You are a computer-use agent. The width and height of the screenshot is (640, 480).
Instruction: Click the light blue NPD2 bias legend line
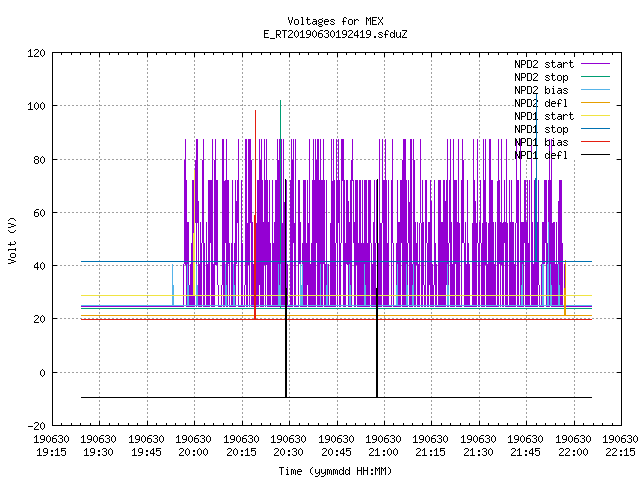[x=595, y=89]
